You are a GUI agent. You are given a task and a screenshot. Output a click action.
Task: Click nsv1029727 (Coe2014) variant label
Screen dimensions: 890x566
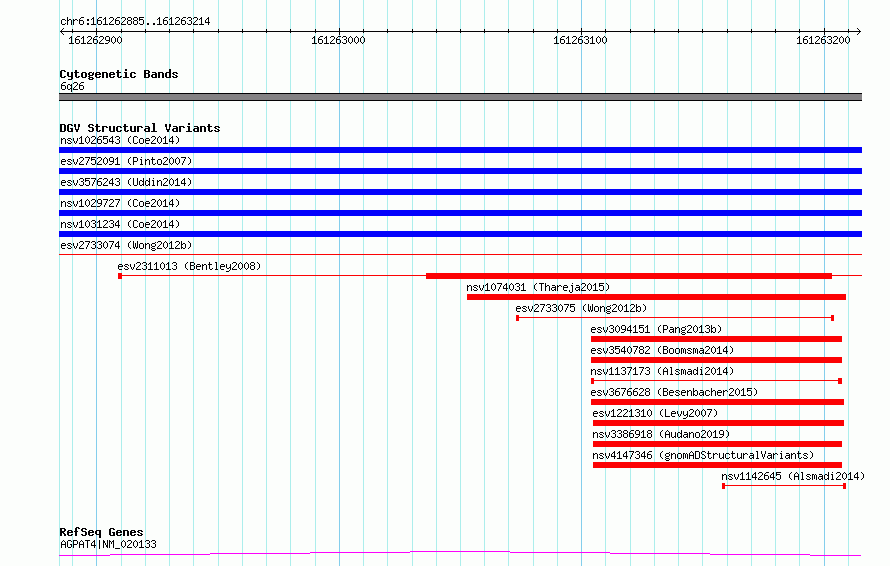click(120, 203)
